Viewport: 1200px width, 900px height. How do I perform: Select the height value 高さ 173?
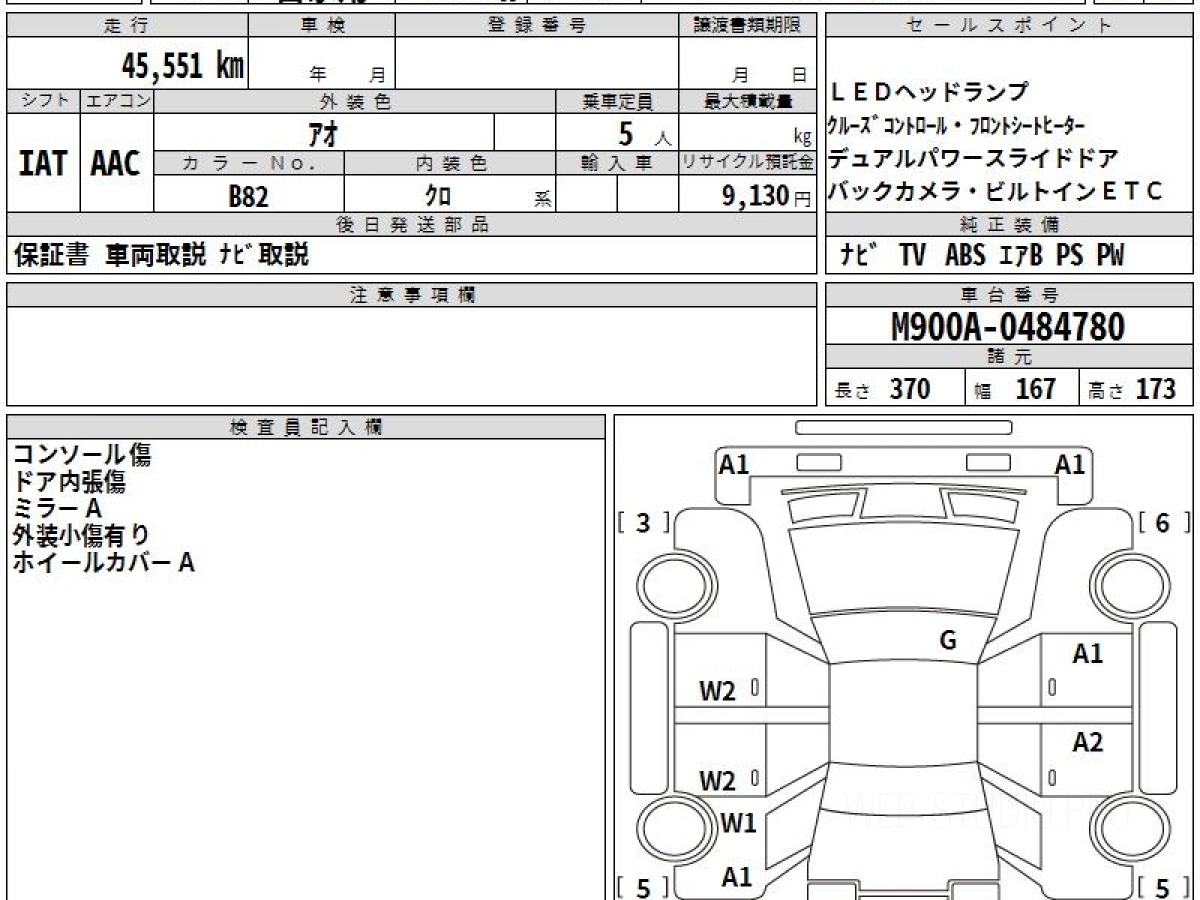coord(1132,389)
